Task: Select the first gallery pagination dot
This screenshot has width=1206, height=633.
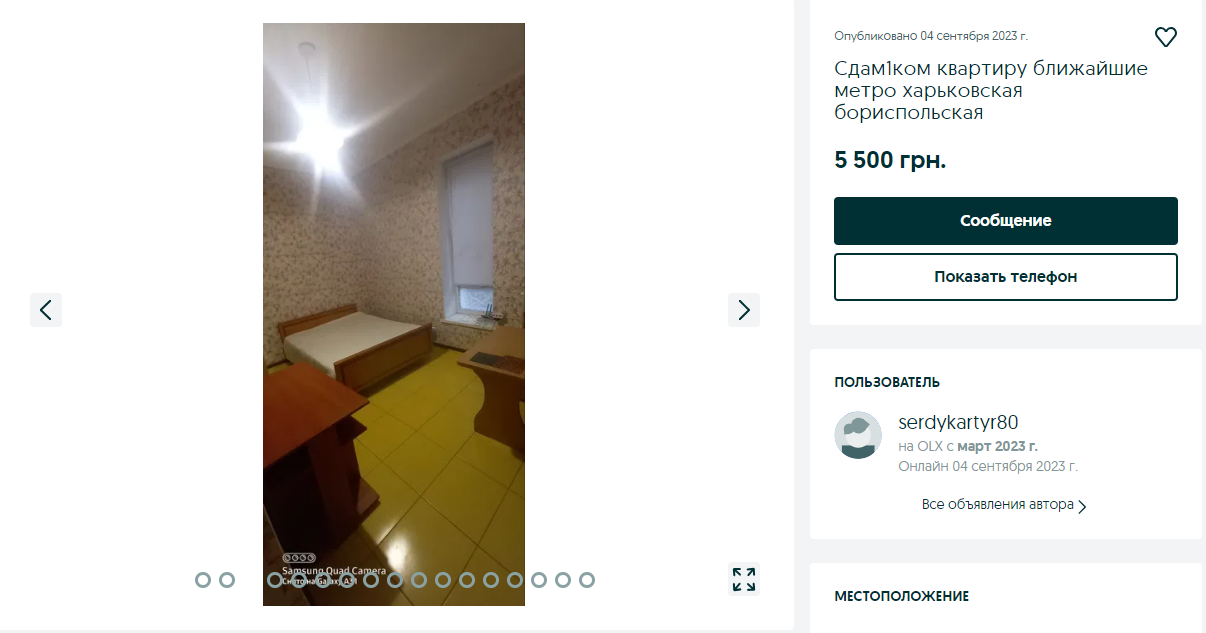Action: pyautogui.click(x=203, y=580)
